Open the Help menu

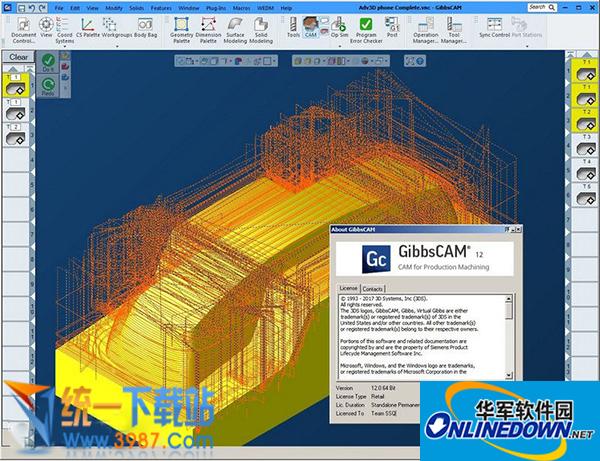coord(286,8)
